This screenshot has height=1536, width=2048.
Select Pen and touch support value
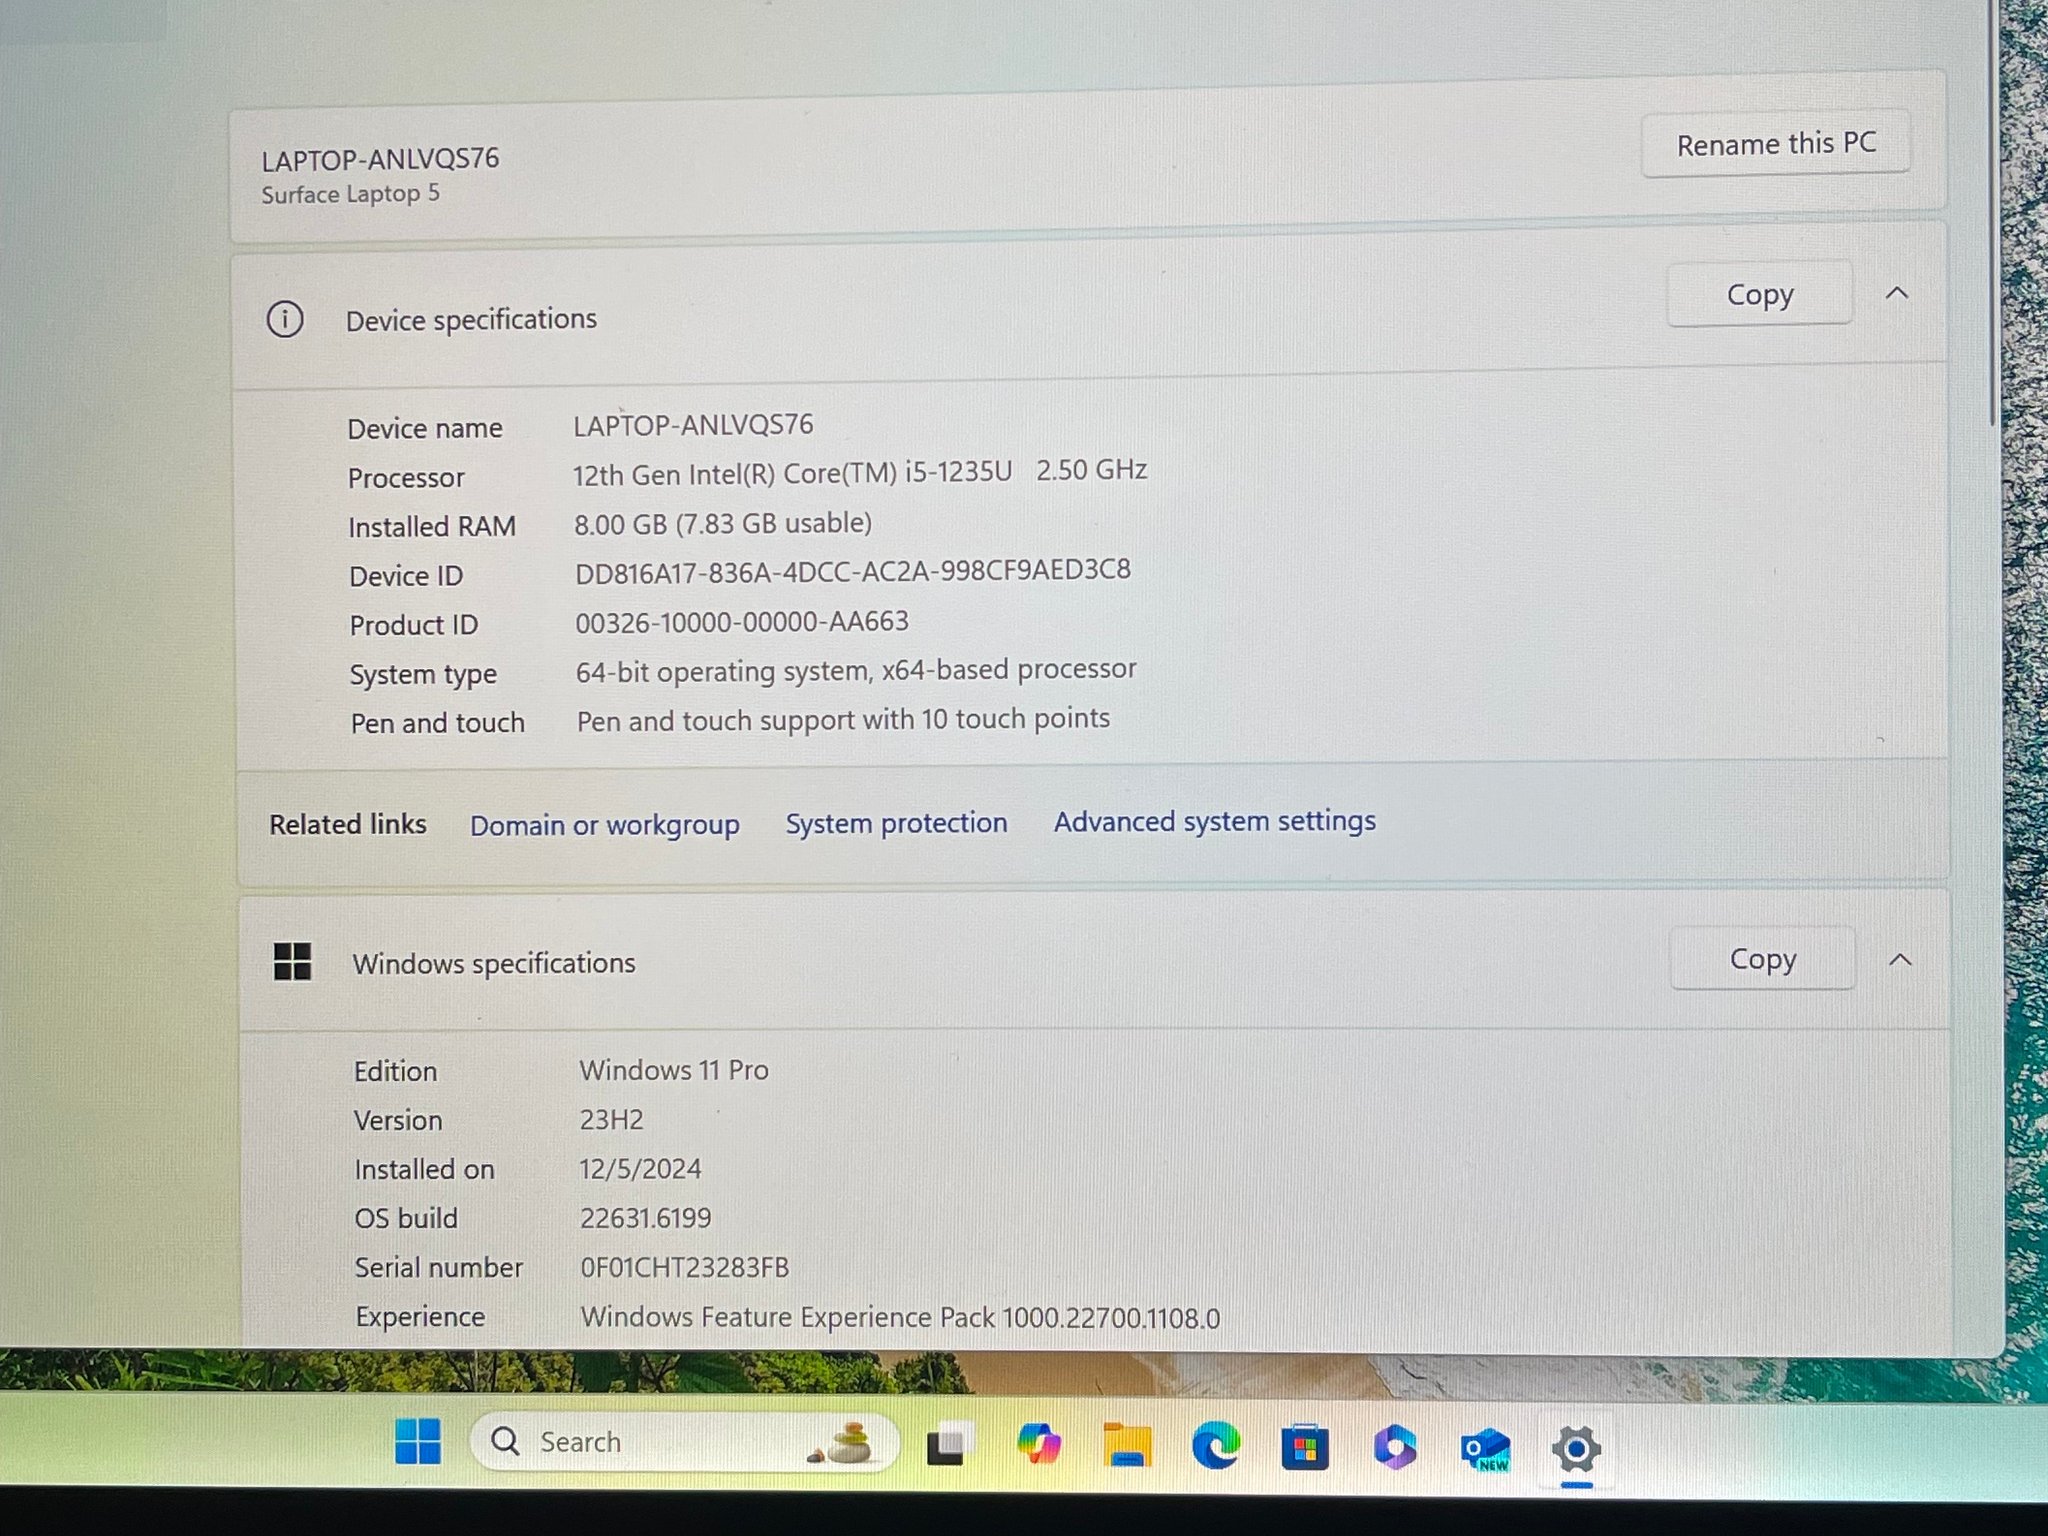pos(843,720)
